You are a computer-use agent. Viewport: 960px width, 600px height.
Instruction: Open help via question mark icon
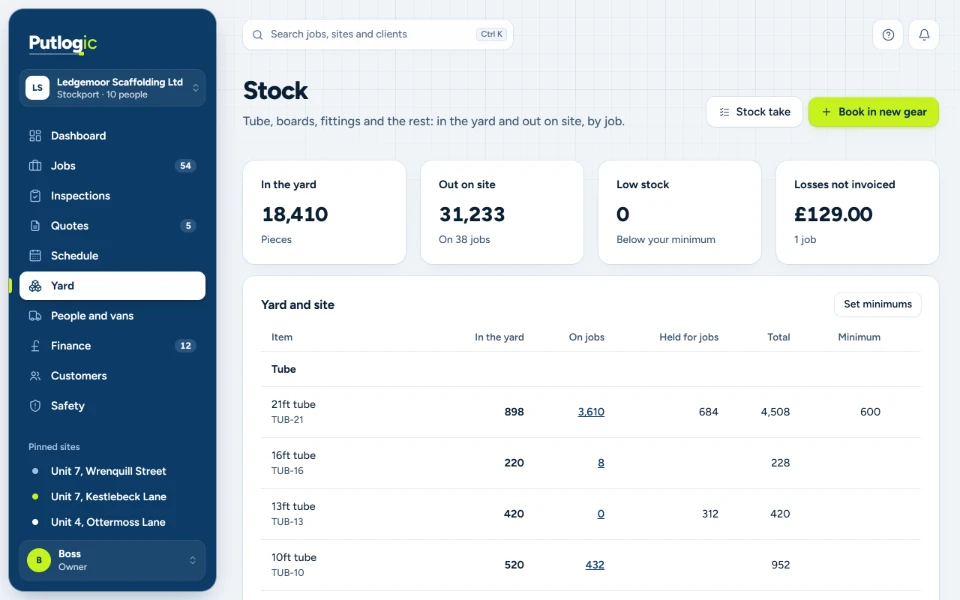pos(888,35)
